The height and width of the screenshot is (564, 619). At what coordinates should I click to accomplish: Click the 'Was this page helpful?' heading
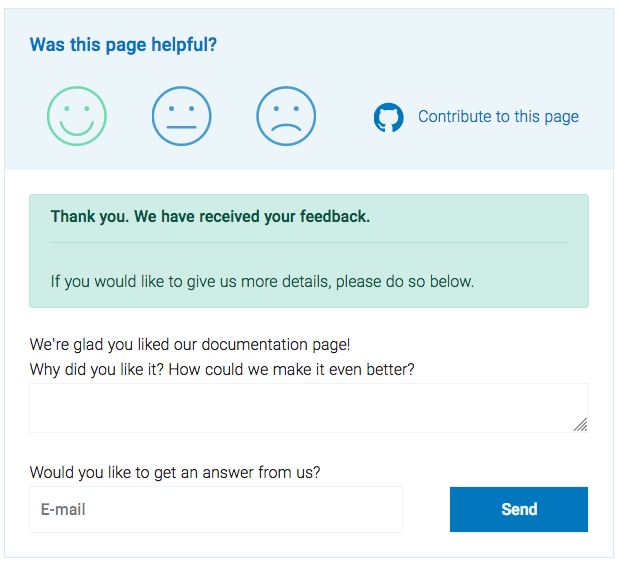click(x=123, y=44)
